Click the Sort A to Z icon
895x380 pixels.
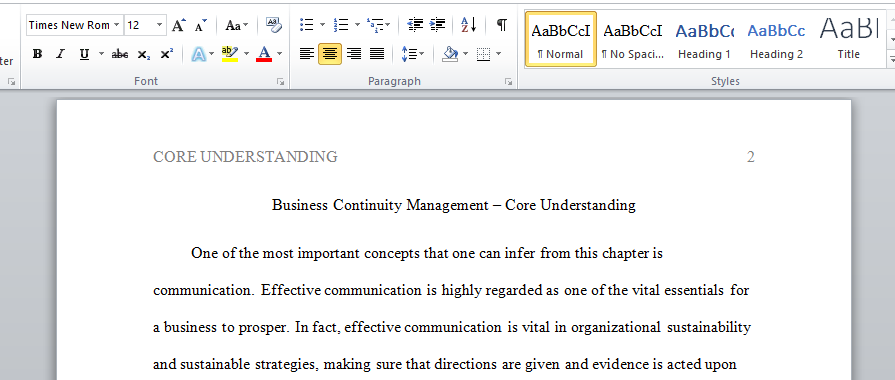click(469, 25)
